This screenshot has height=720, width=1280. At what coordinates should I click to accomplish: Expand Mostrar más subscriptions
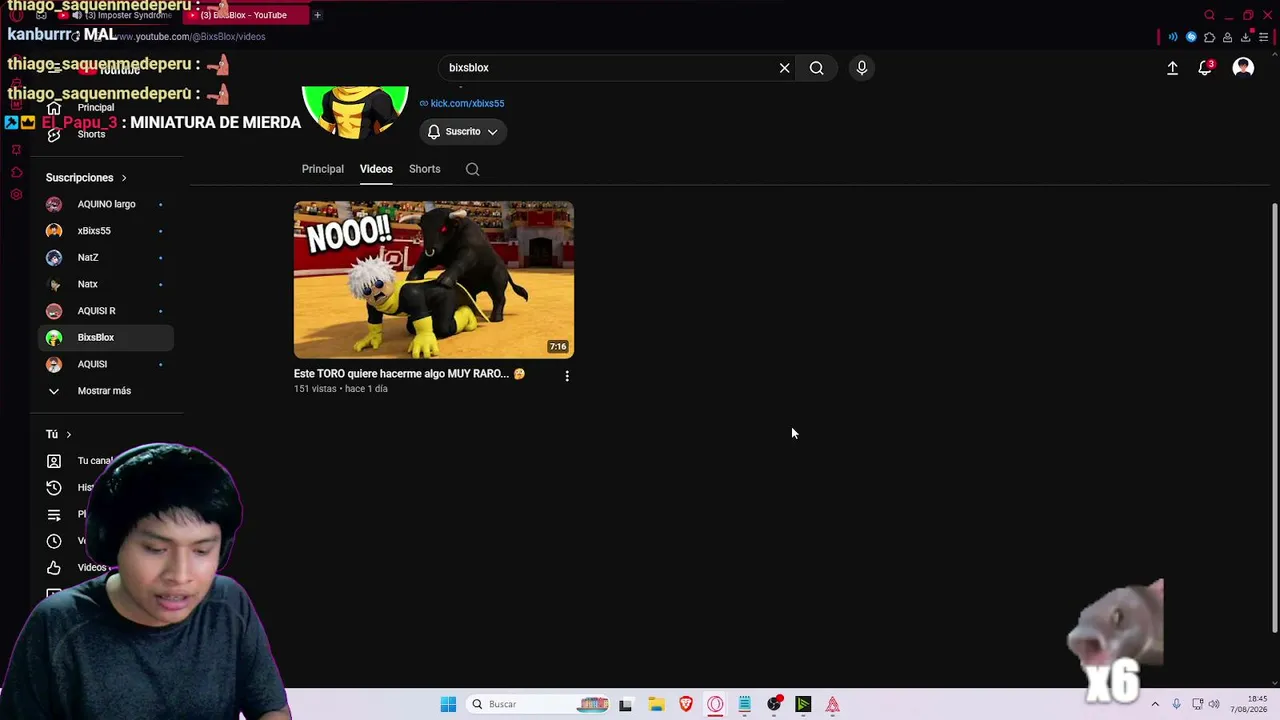pos(105,391)
